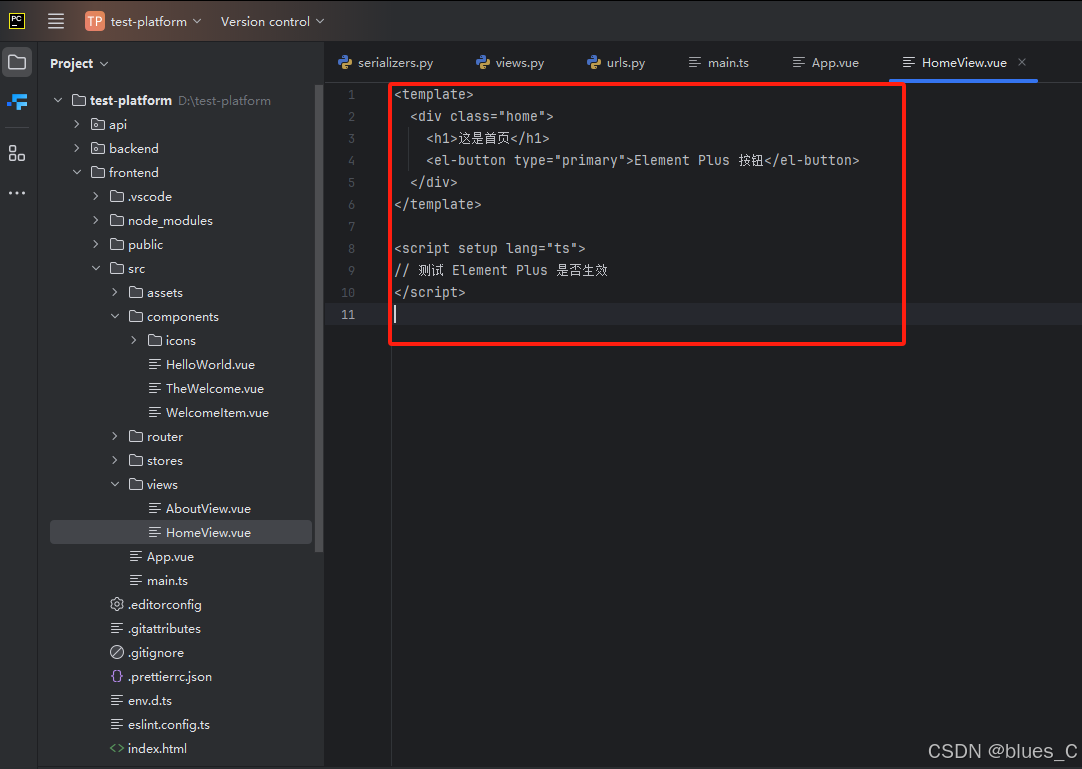Open test-platform project dropdown

tap(155, 21)
